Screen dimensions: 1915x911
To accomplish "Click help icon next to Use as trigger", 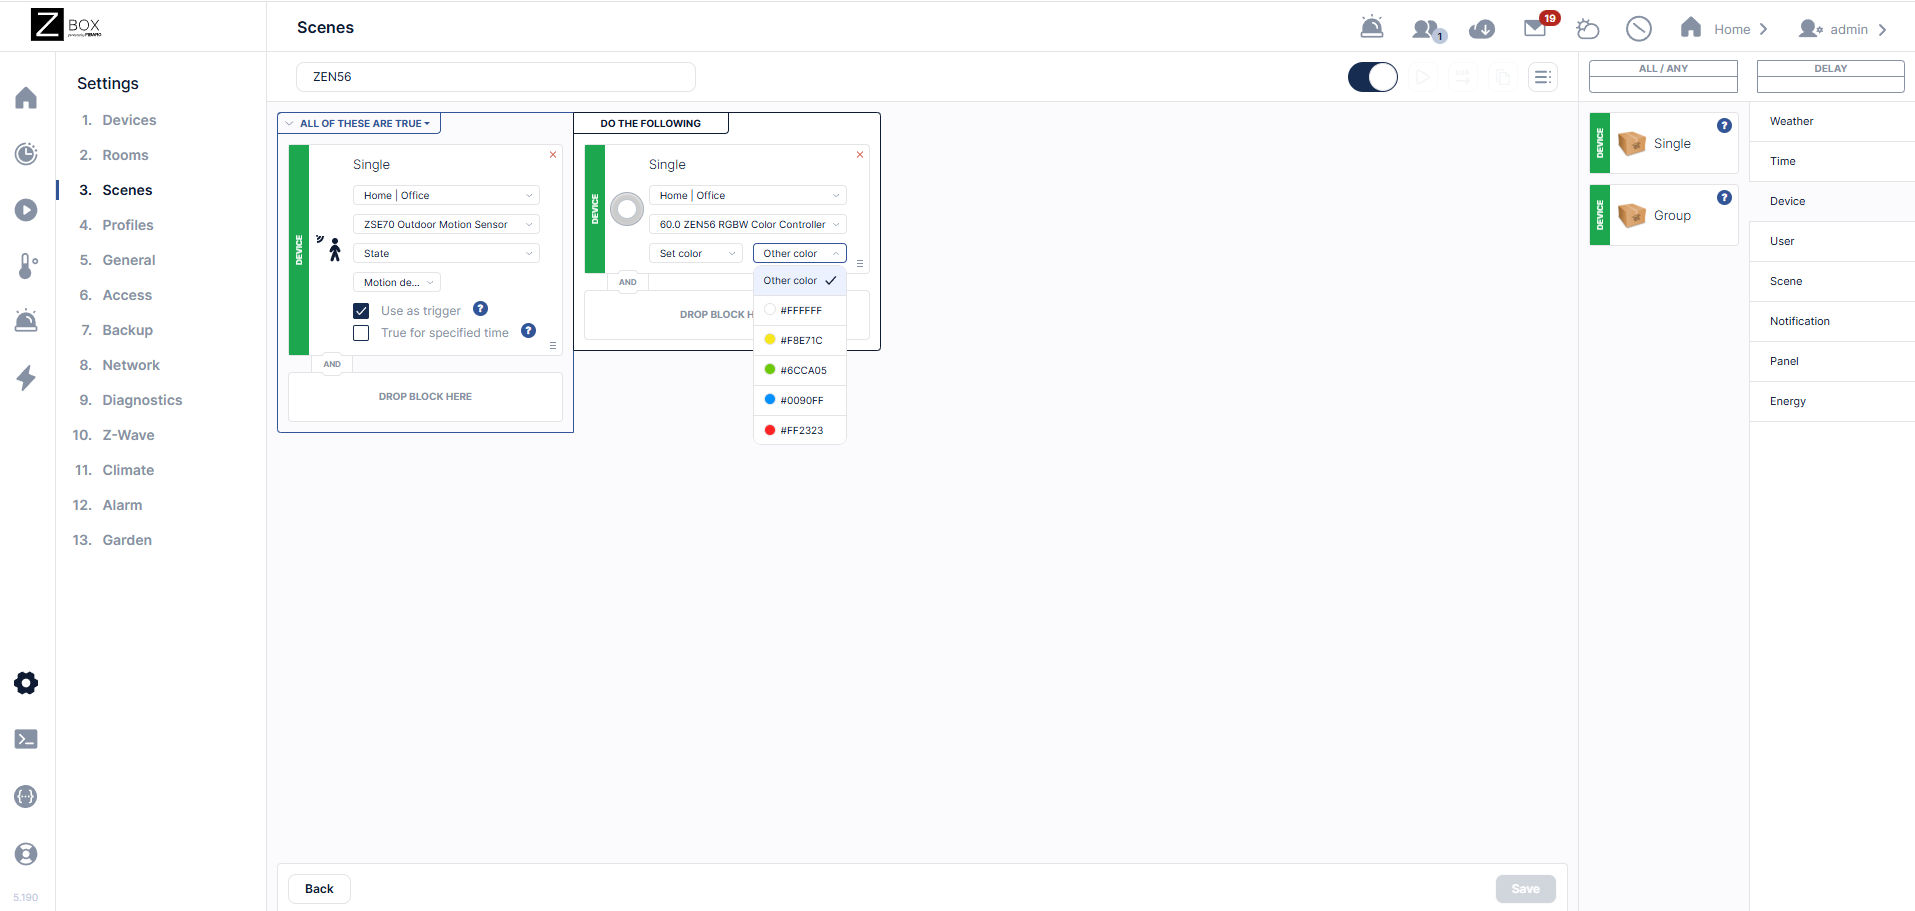I will 480,309.
